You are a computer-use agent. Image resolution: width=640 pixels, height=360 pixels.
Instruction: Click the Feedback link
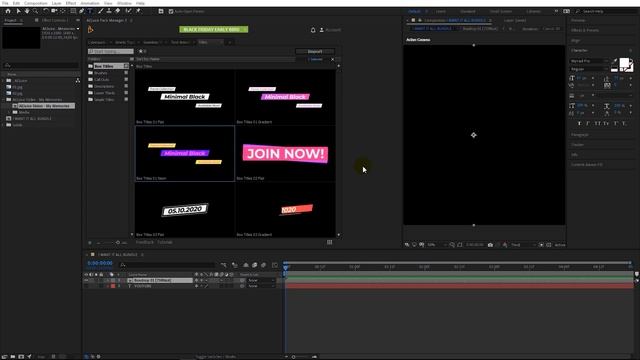(x=144, y=242)
